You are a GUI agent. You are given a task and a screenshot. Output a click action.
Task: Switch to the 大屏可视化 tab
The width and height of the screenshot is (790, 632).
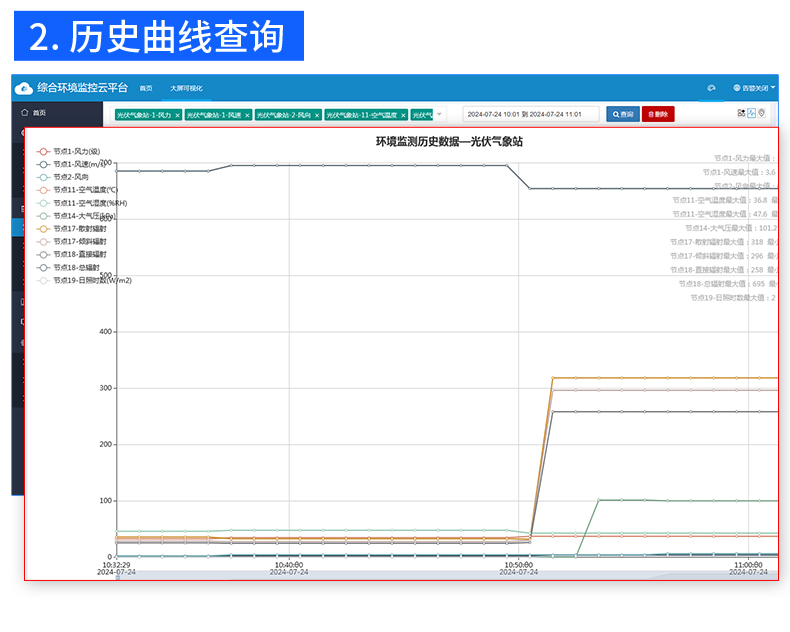[186, 88]
